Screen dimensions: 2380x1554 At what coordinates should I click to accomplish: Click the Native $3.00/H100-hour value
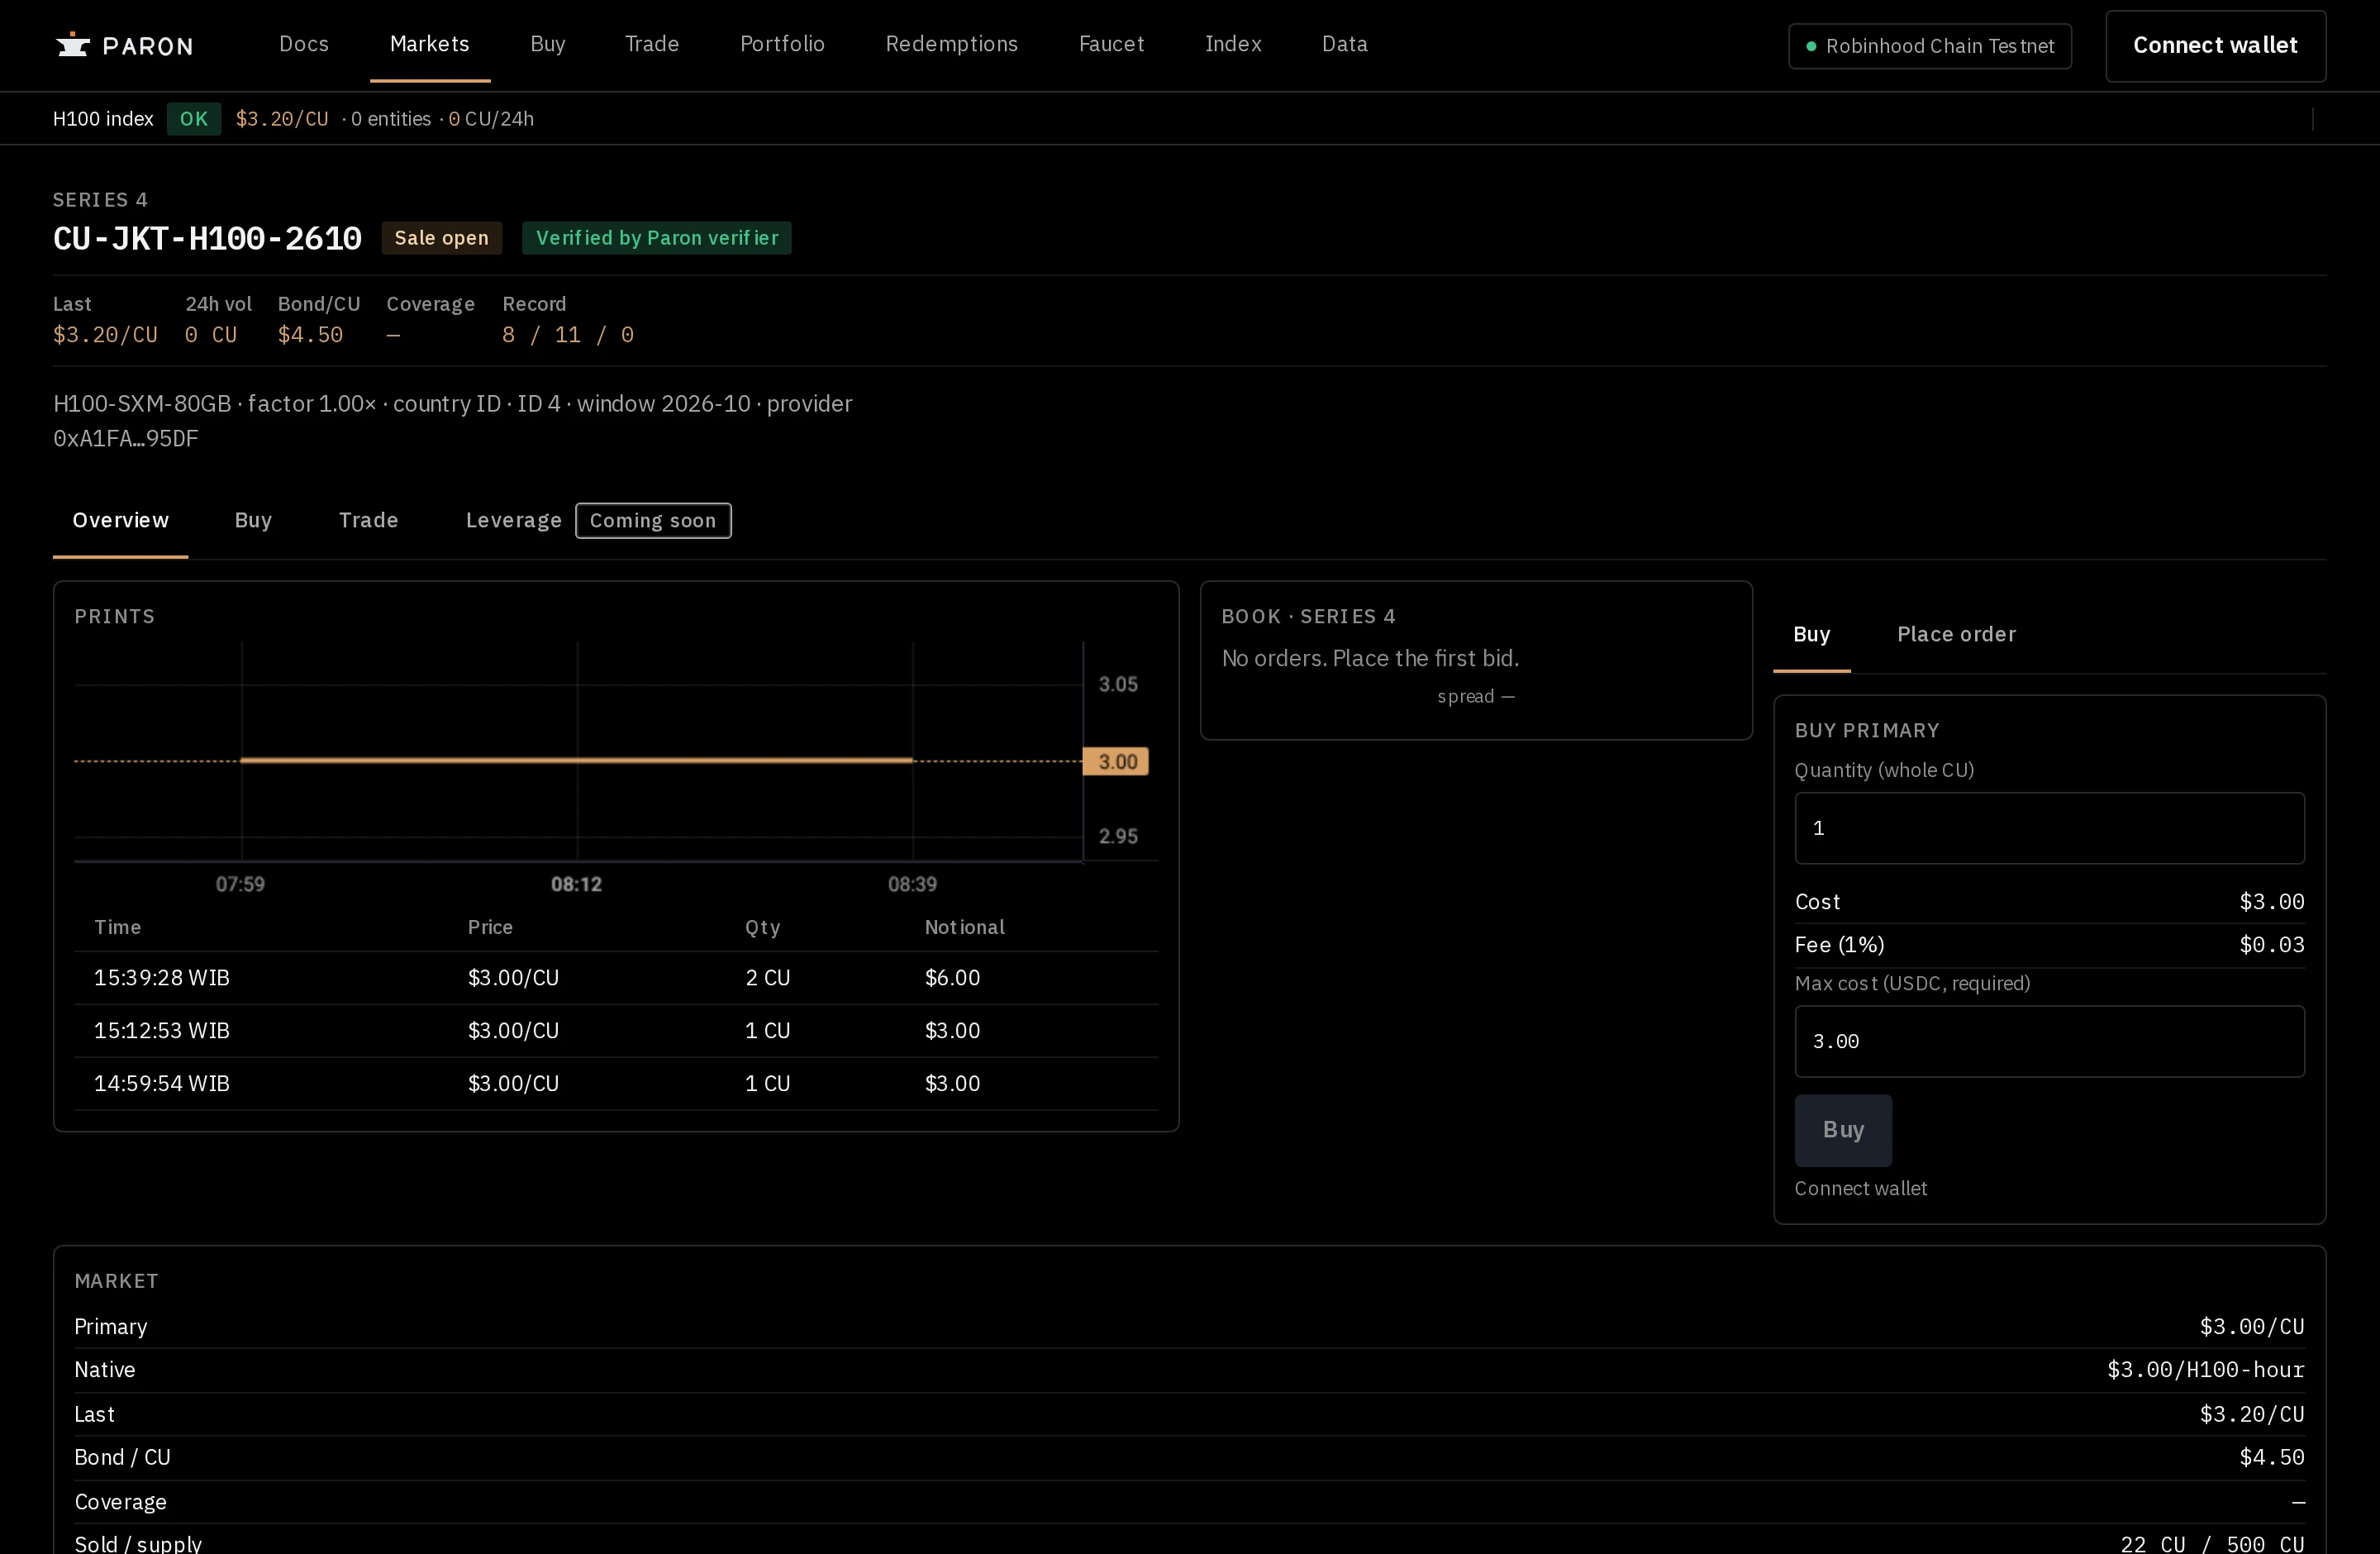(x=2206, y=1370)
